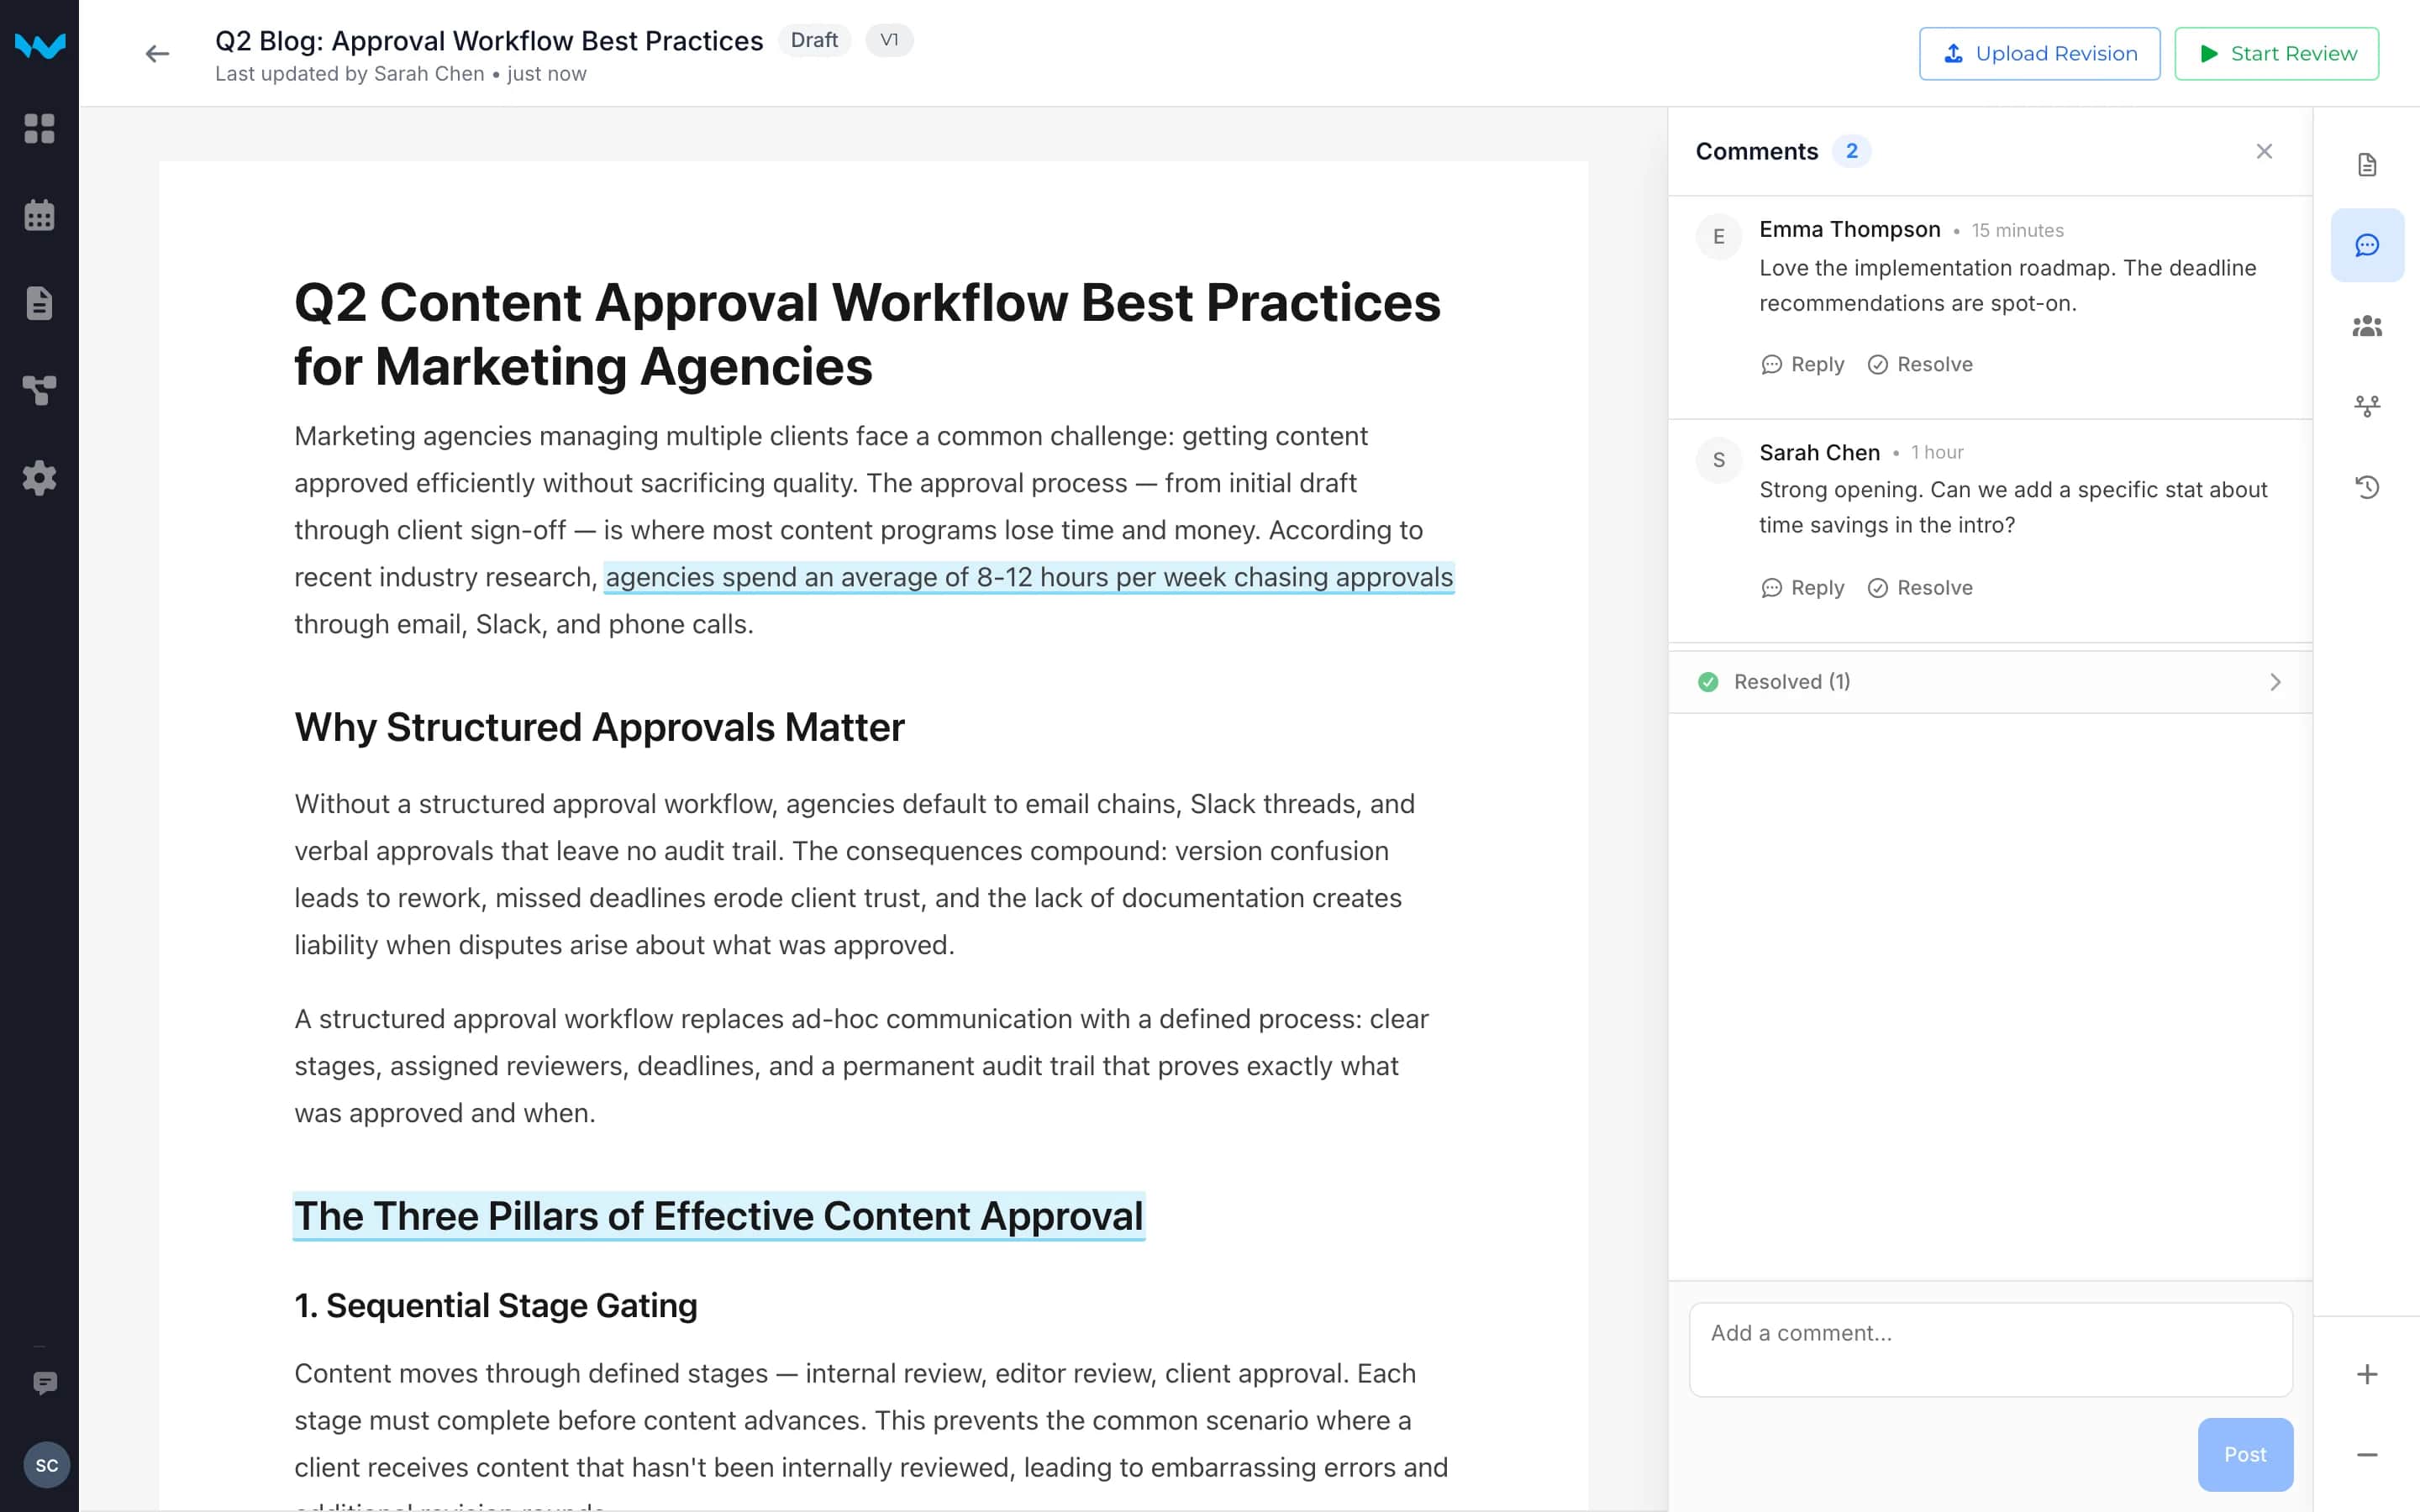
Task: Click highlighted text about 8-12 hours
Action: 1029,577
